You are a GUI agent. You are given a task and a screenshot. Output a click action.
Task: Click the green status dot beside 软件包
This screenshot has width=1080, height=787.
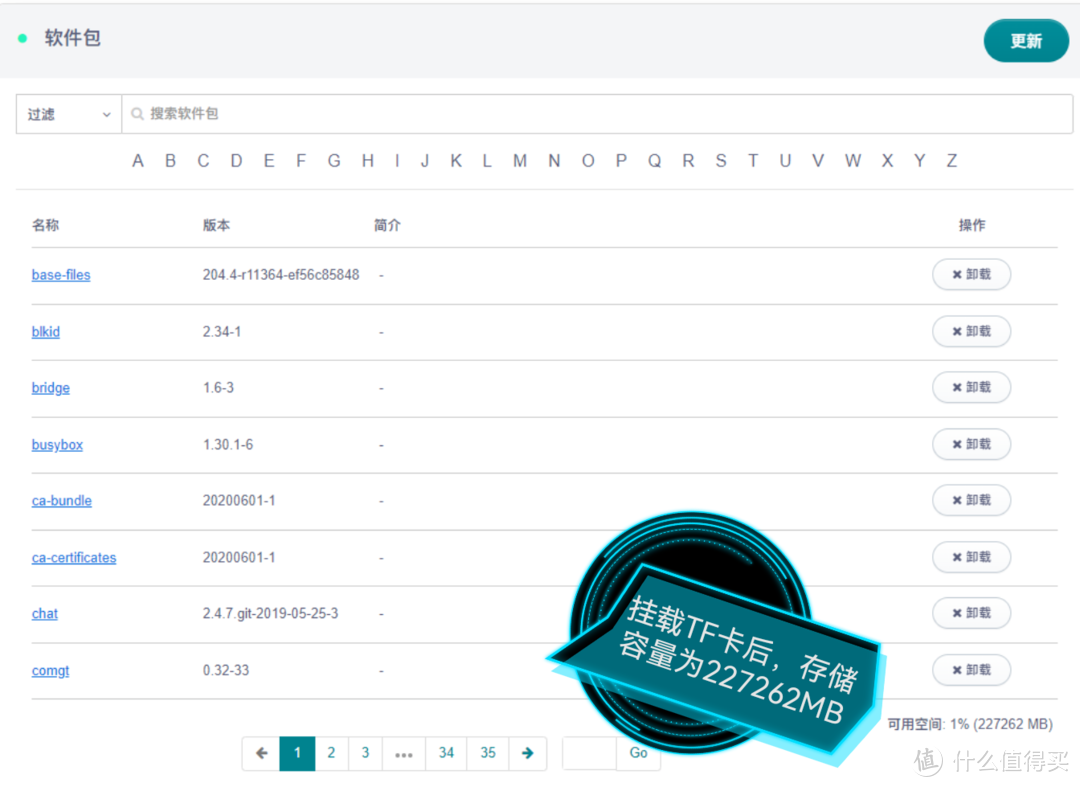21,37
